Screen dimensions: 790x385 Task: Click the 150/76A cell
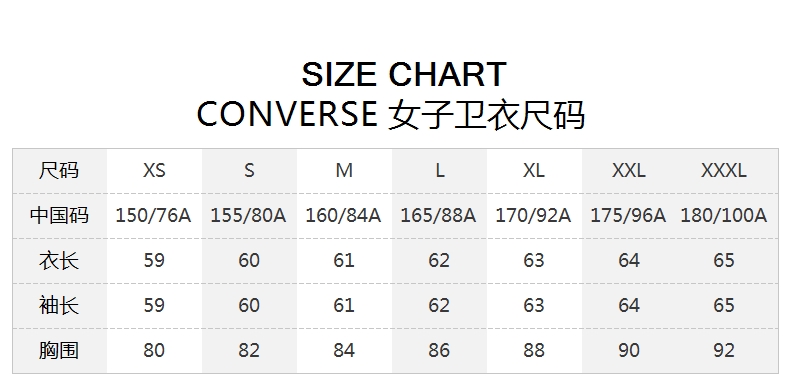154,216
